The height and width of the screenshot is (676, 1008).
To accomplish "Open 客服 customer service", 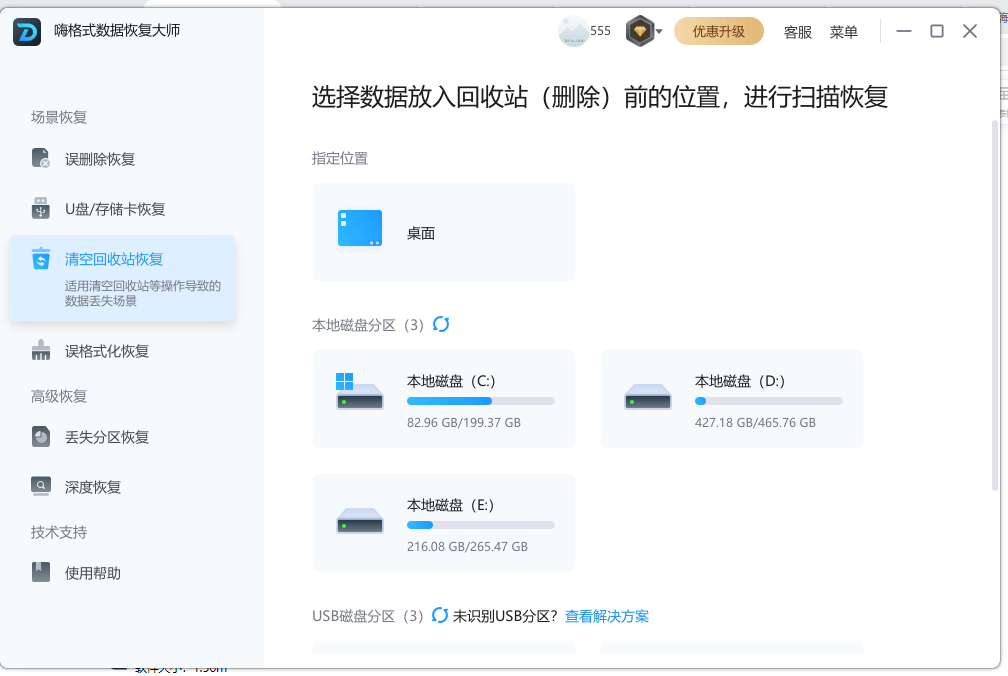I will click(797, 32).
